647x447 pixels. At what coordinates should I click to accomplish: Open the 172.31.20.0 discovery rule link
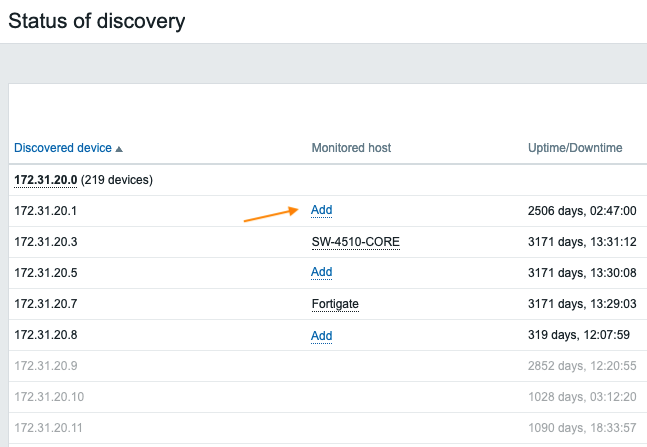pyautogui.click(x=45, y=180)
